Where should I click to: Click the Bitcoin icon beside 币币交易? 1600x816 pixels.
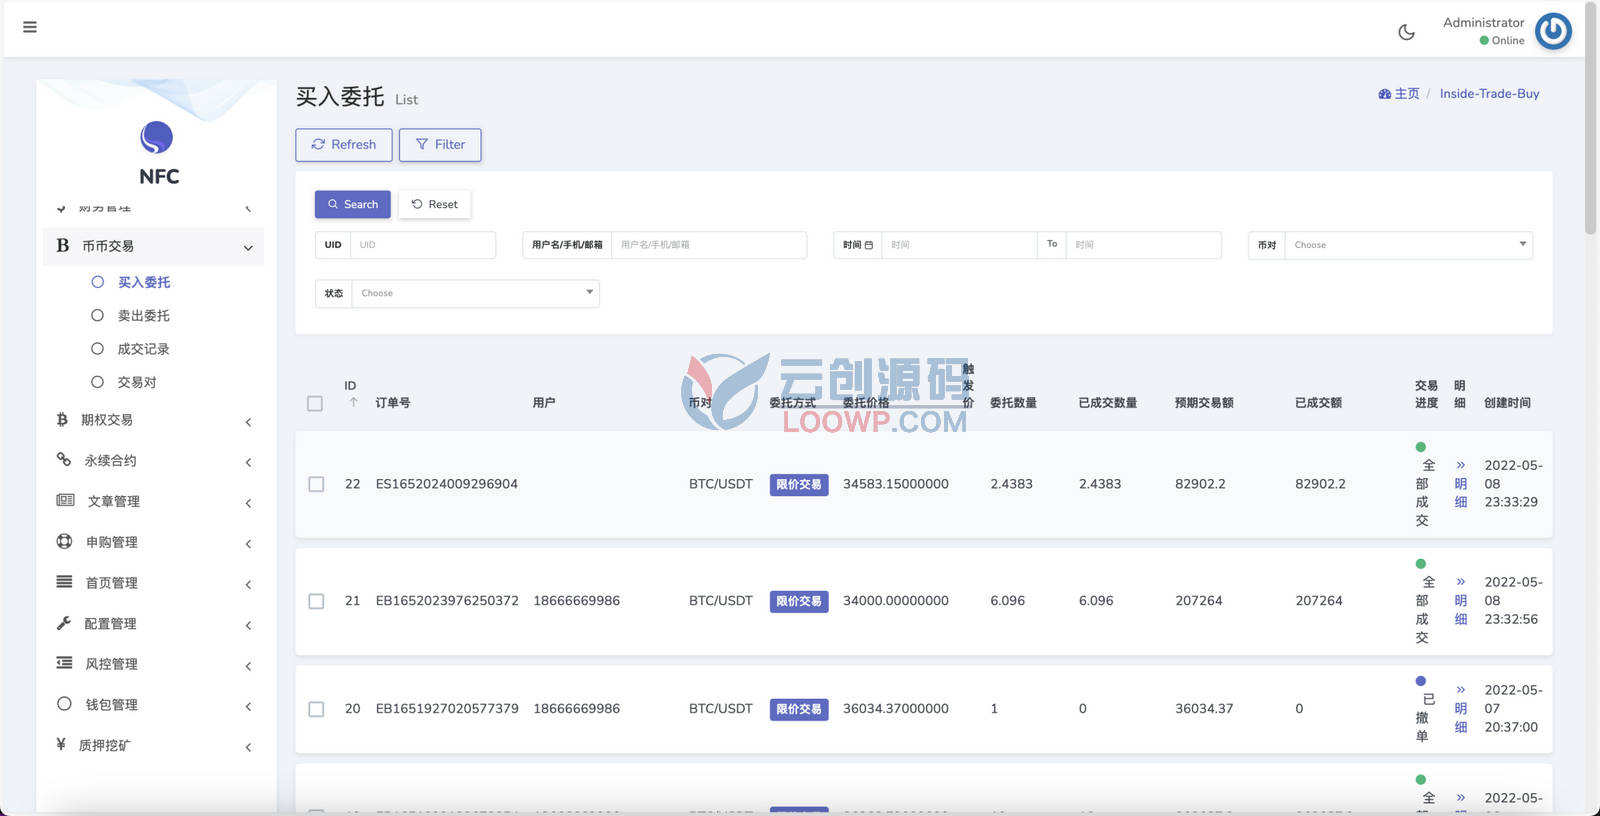pos(63,245)
